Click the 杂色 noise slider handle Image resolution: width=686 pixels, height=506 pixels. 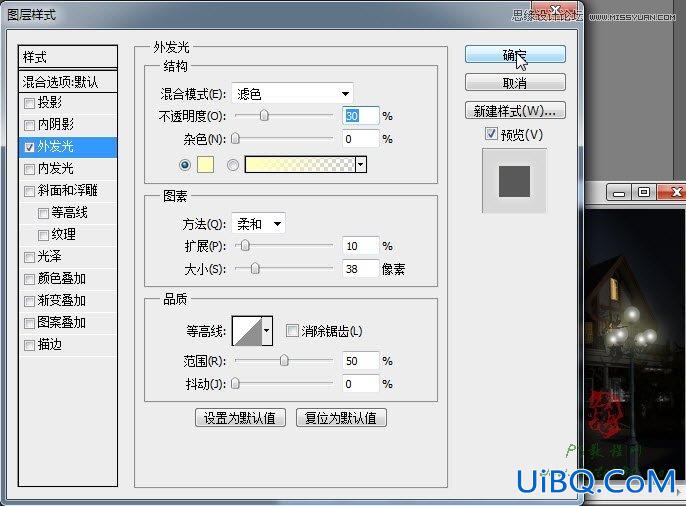coord(235,138)
